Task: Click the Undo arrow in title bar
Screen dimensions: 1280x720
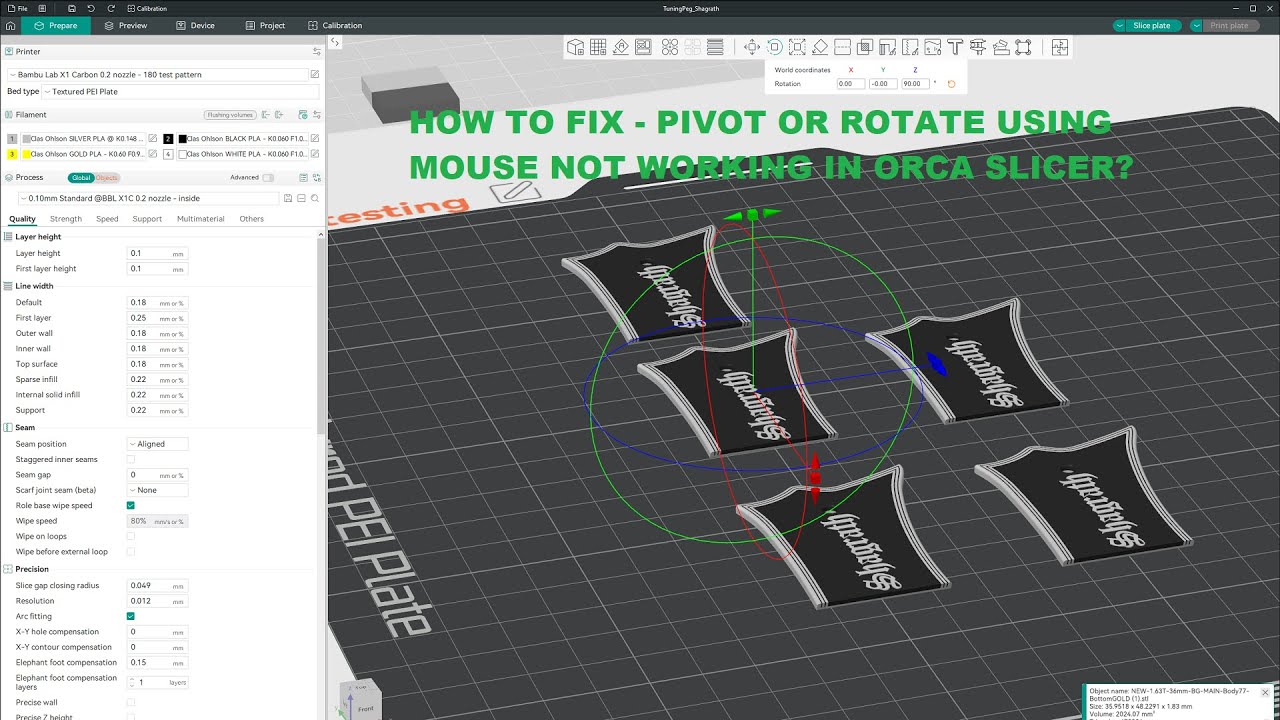Action: coord(91,8)
